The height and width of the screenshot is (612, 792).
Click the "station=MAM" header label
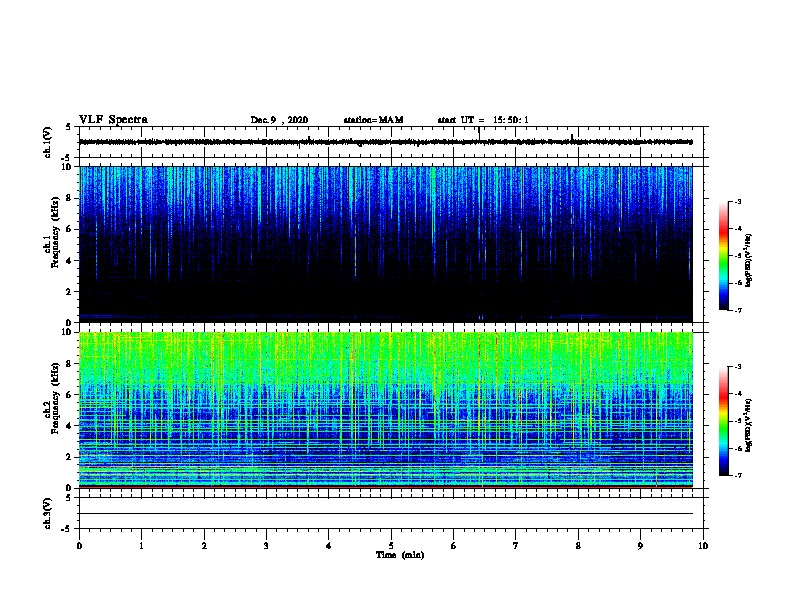[x=373, y=120]
